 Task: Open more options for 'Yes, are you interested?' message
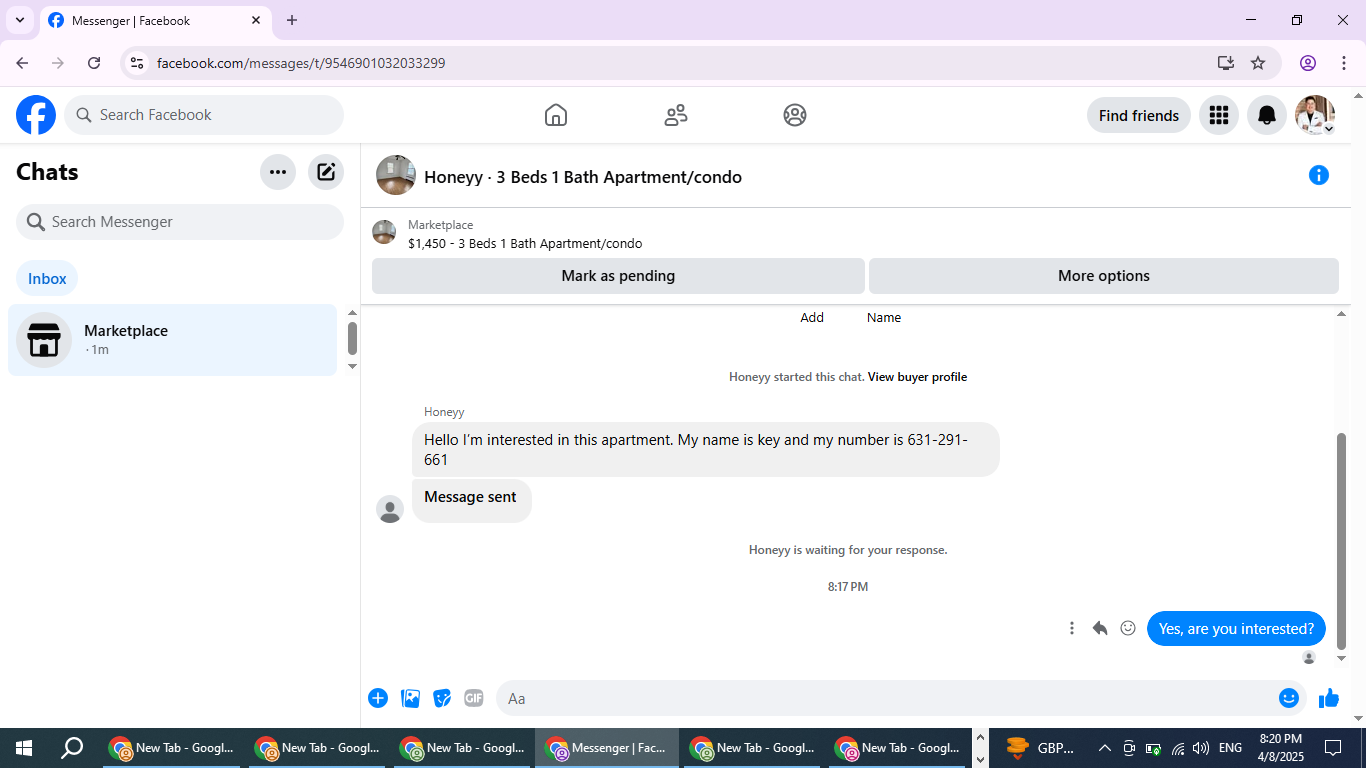(1072, 628)
